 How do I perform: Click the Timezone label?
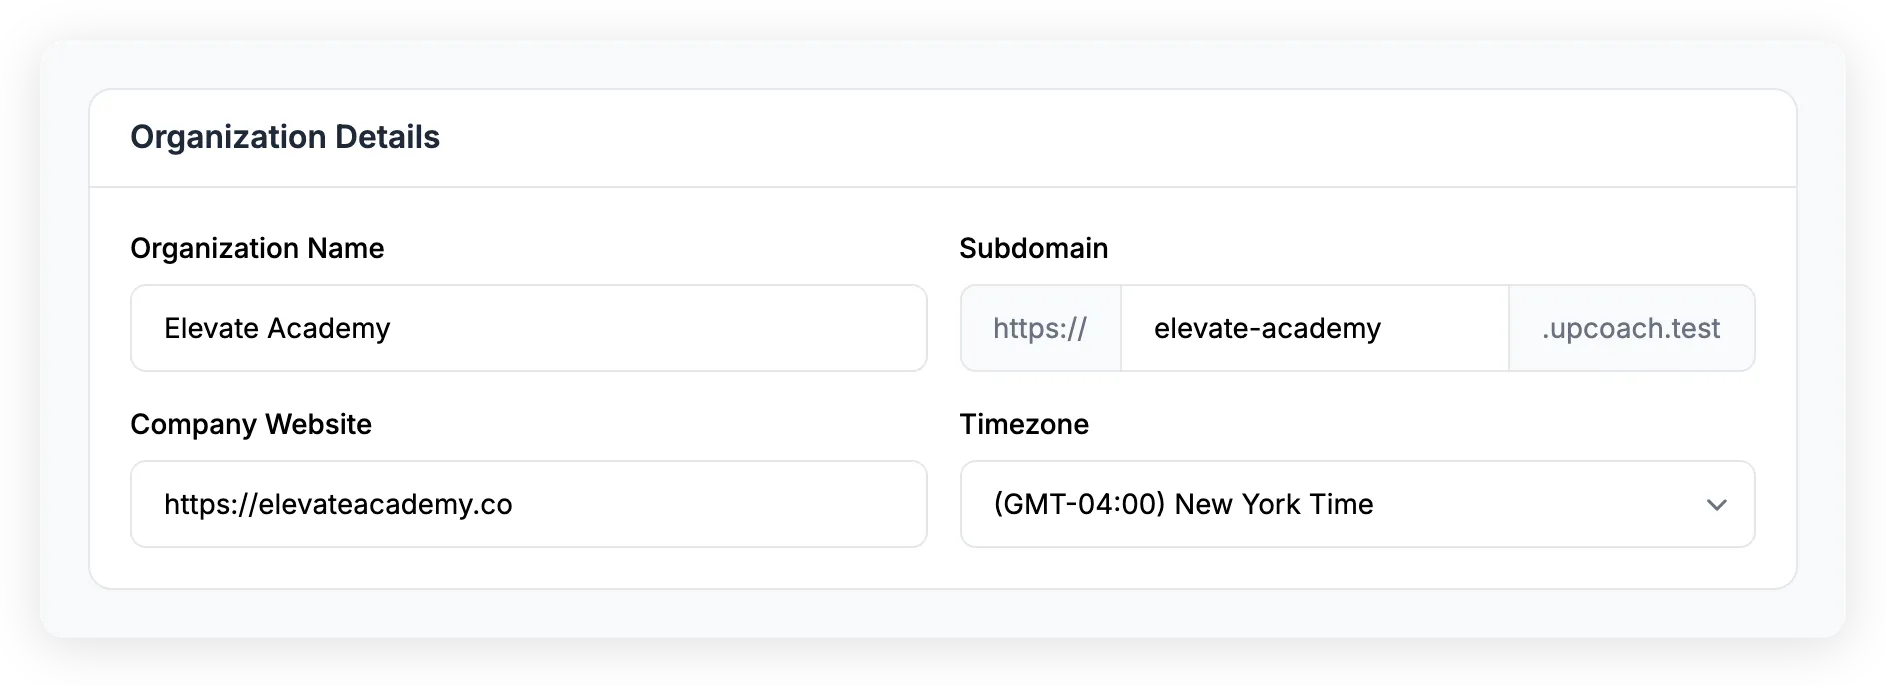click(1024, 424)
